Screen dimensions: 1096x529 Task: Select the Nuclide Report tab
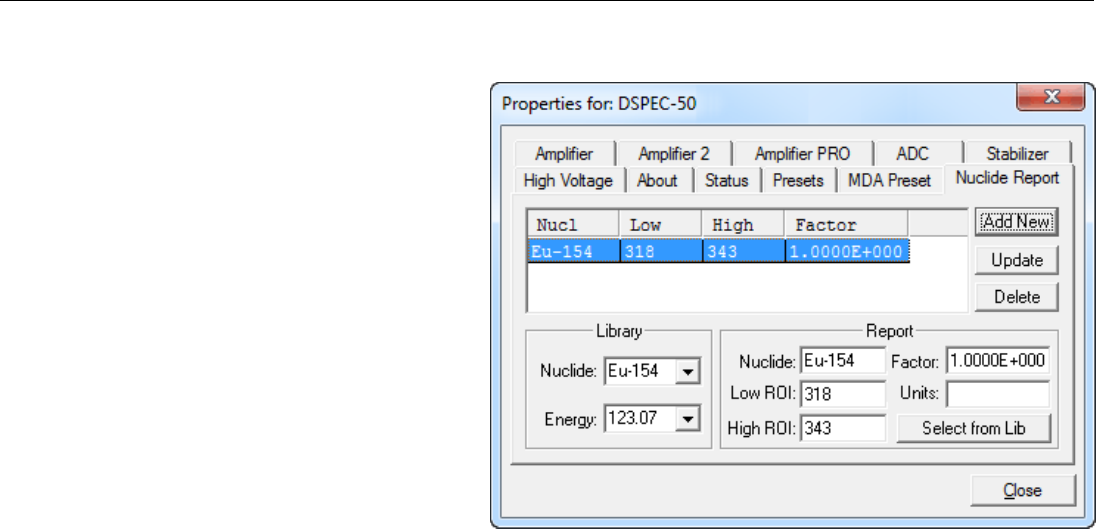pos(1007,177)
